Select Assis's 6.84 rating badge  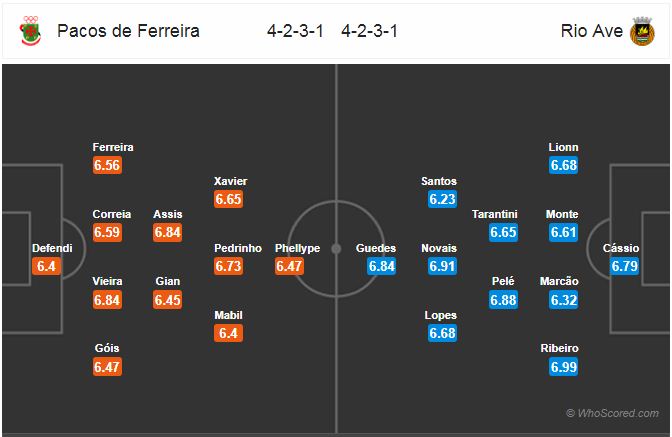(168, 232)
